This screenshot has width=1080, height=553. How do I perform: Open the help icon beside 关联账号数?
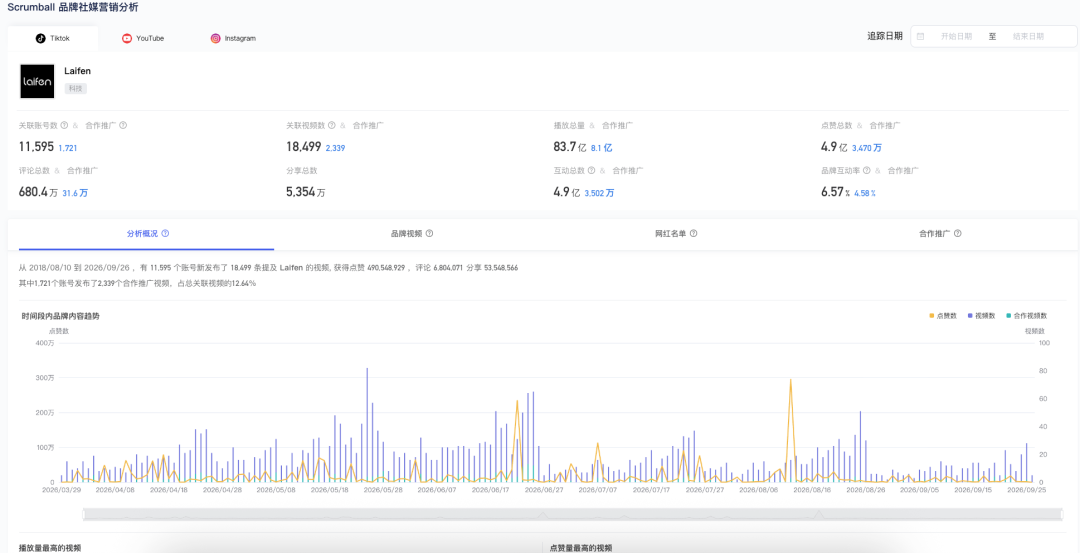pyautogui.click(x=64, y=125)
